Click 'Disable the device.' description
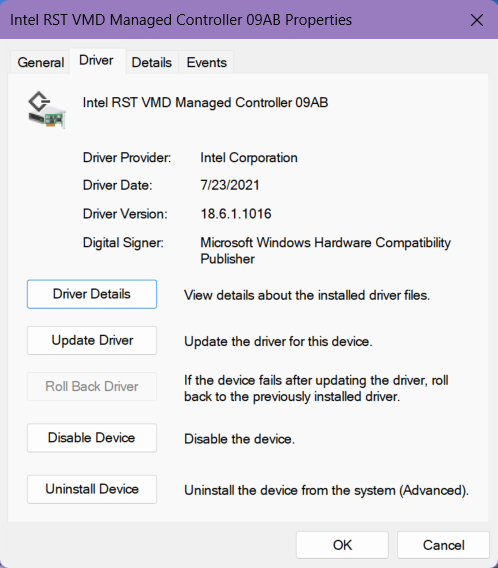 [x=239, y=439]
